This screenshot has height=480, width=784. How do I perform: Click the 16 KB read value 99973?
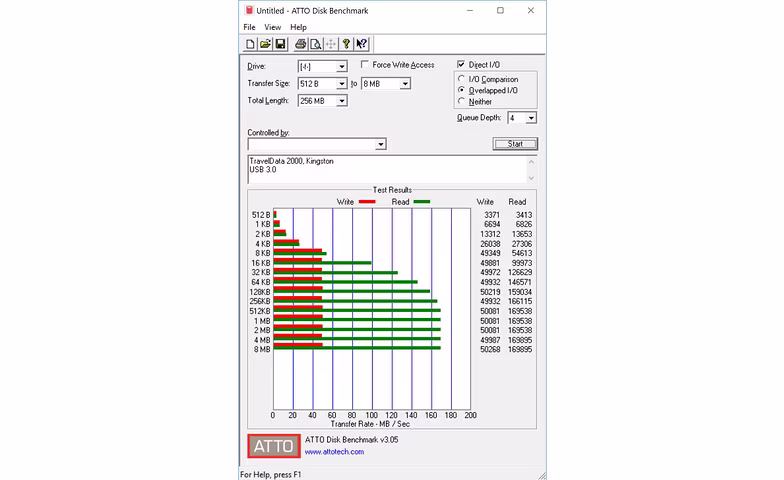point(522,263)
